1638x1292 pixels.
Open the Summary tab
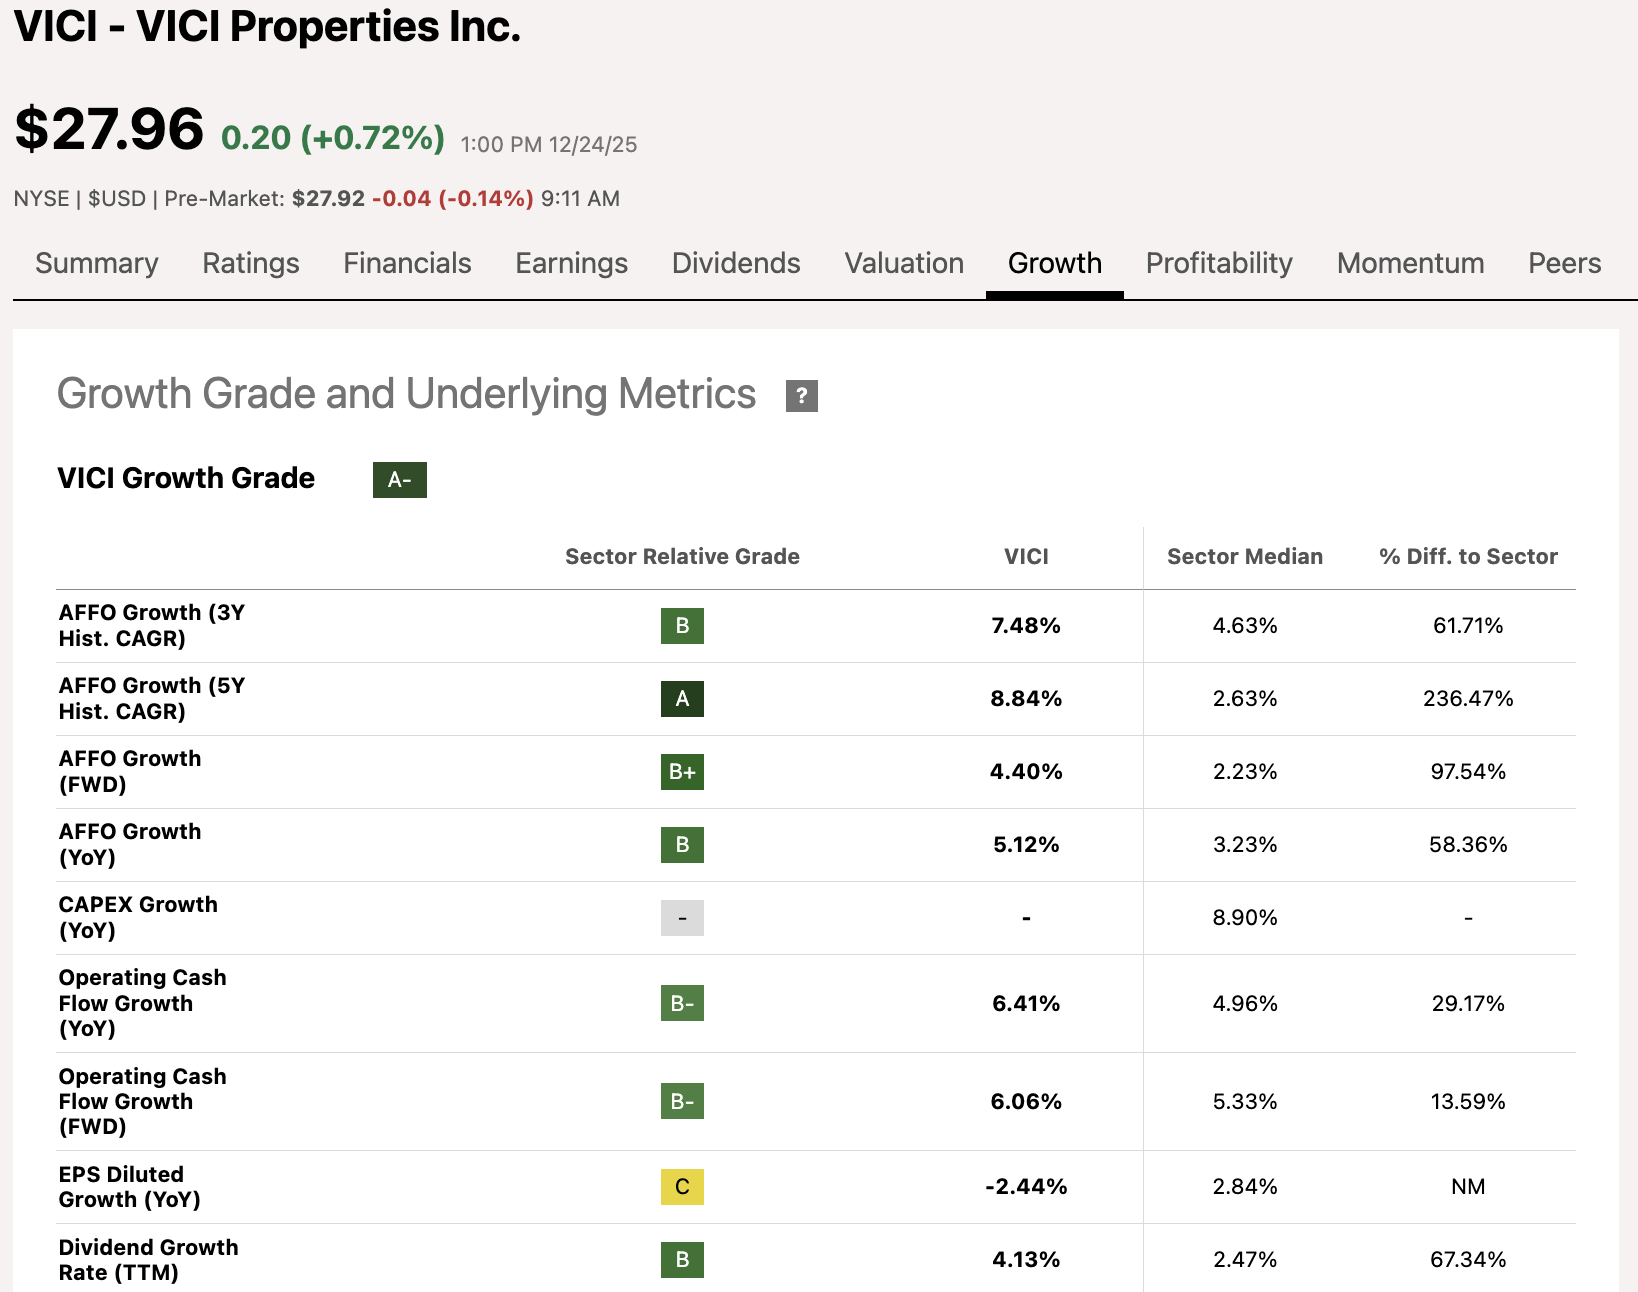pos(97,263)
